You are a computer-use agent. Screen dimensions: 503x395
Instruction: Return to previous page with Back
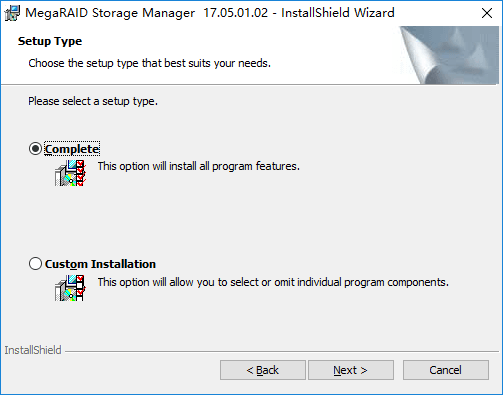click(263, 370)
